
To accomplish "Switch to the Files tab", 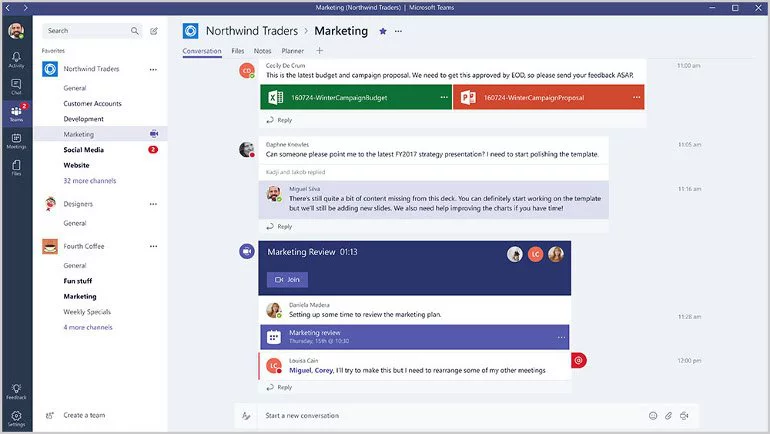I will (238, 51).
